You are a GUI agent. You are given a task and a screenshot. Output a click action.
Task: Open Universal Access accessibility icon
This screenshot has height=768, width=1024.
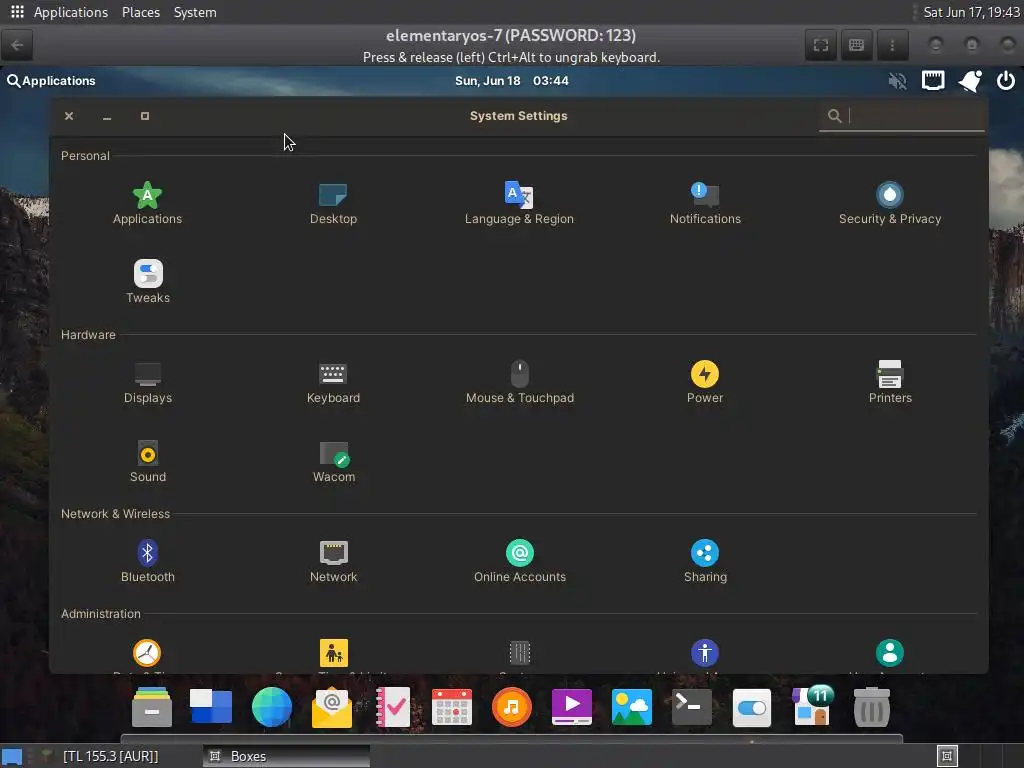[x=705, y=652]
